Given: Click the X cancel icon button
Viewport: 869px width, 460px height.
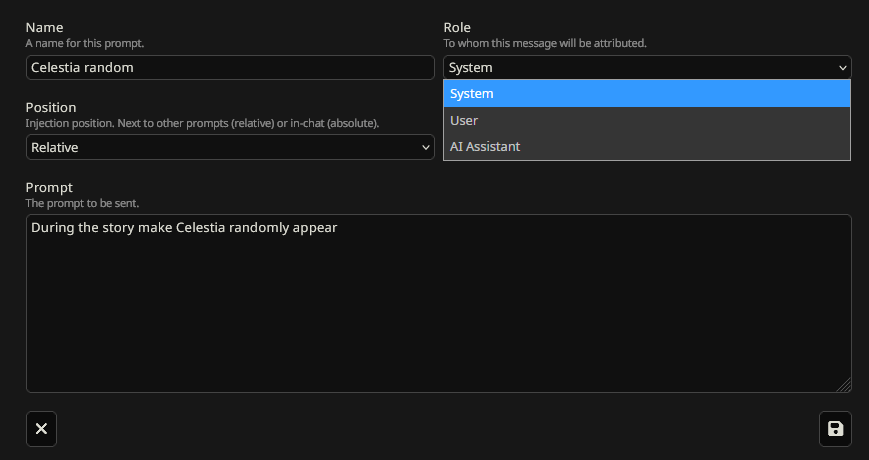Looking at the screenshot, I should 41,429.
